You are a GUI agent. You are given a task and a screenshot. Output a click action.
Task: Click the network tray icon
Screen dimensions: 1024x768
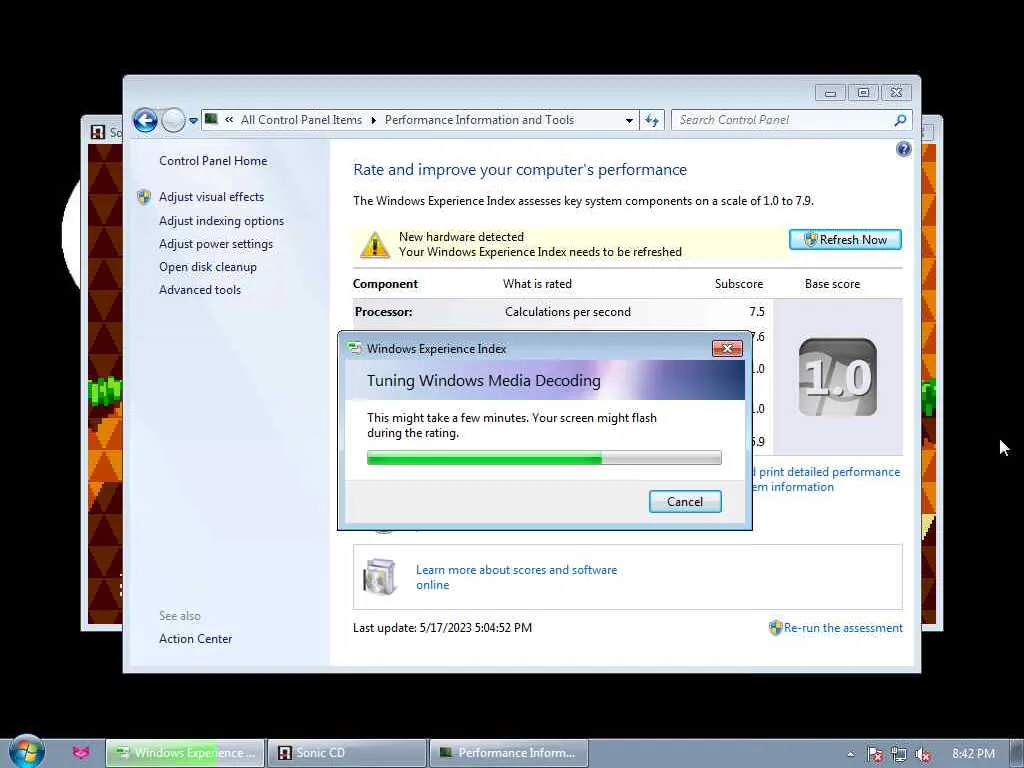coord(899,754)
